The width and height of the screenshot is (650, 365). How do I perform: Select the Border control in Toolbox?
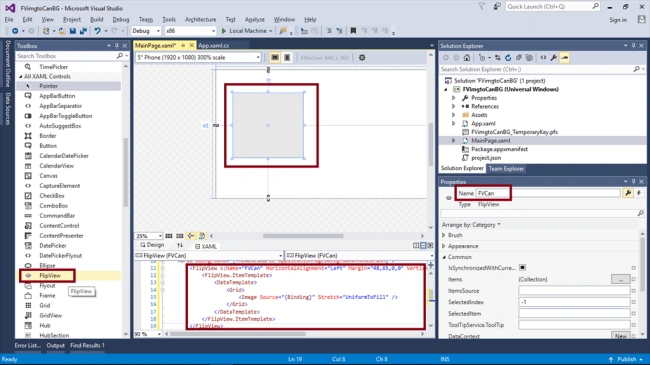point(48,136)
